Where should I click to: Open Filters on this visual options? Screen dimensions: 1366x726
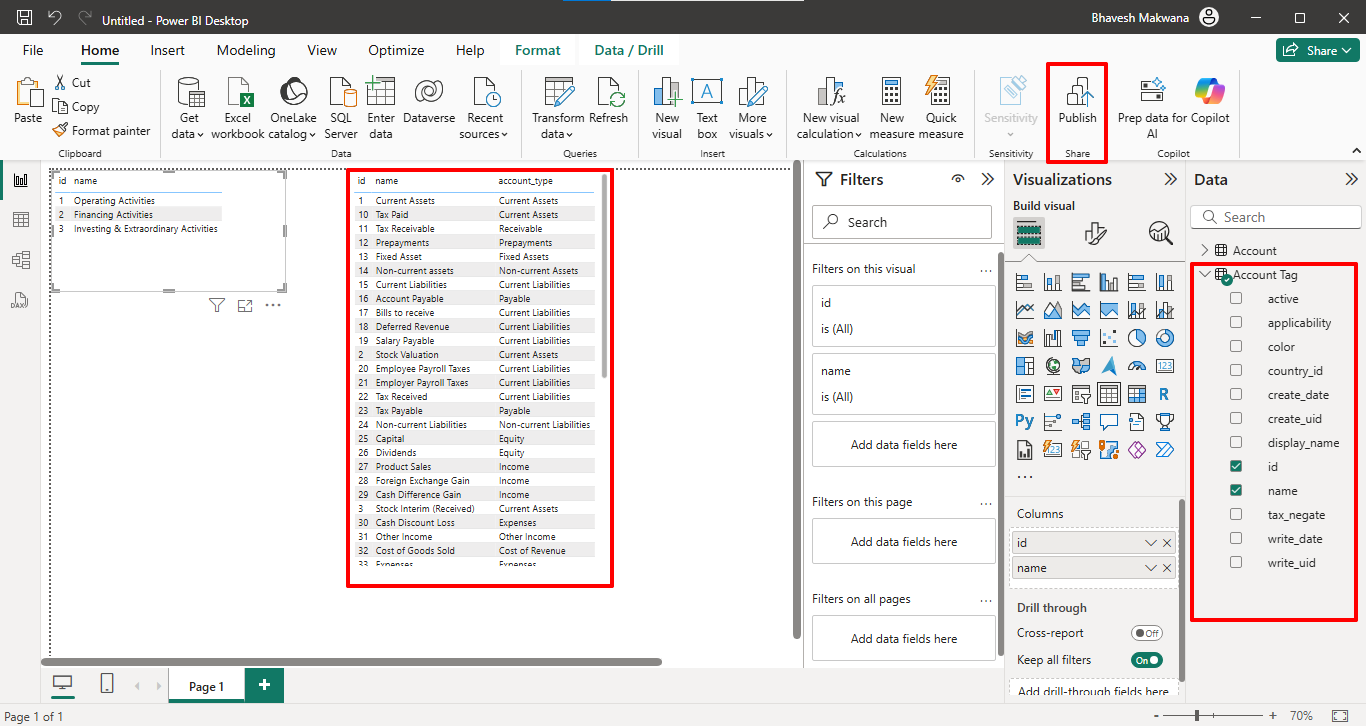click(986, 269)
